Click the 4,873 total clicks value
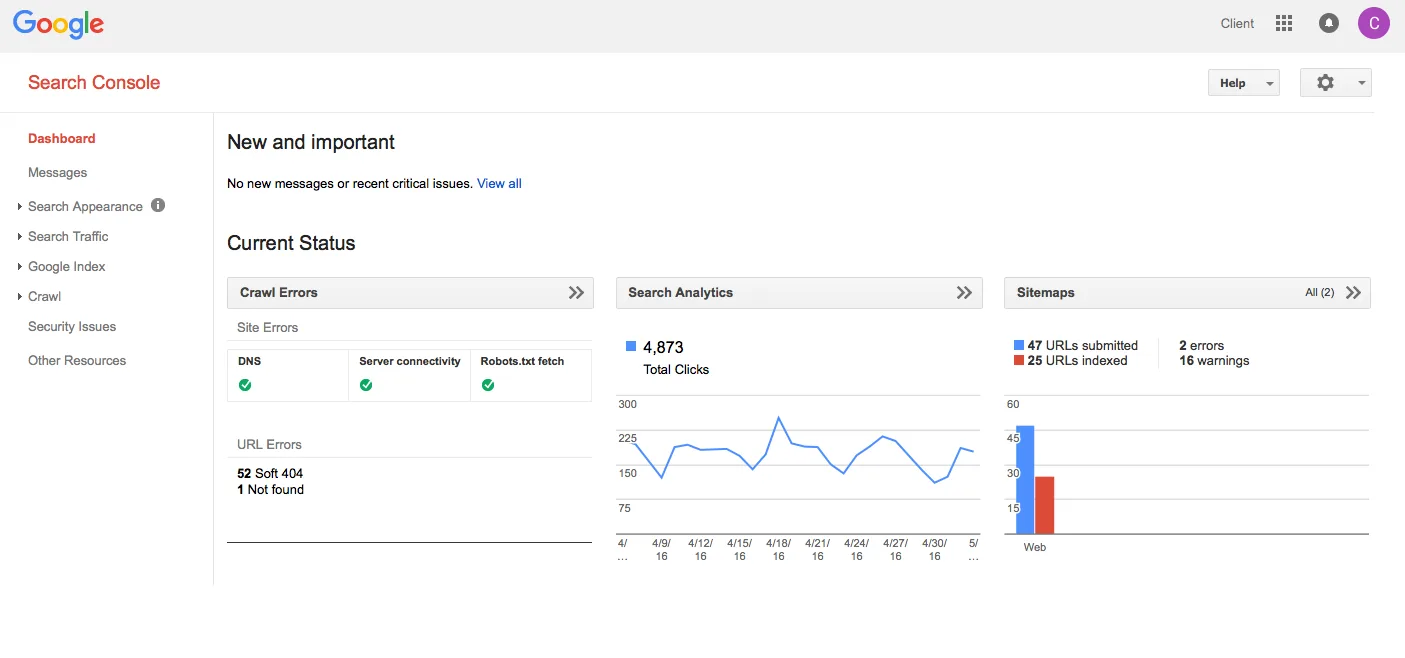 663,347
